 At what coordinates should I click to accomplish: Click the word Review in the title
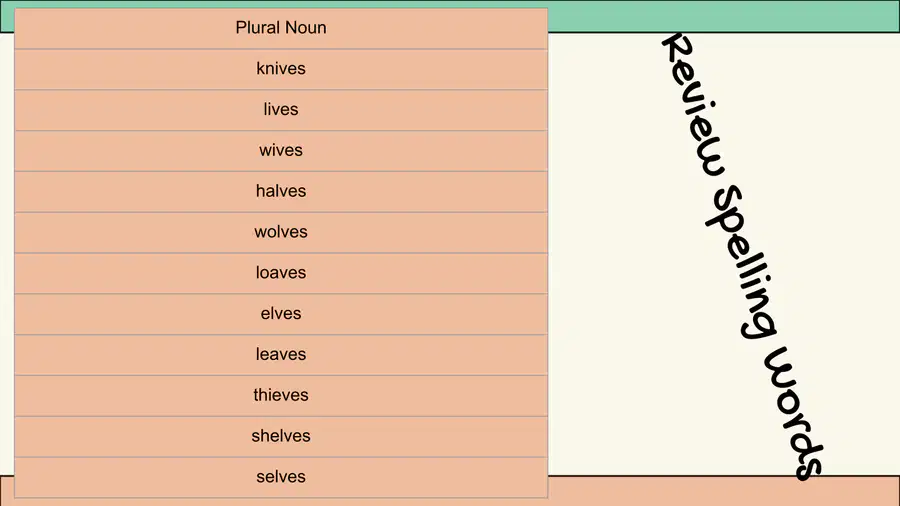[695, 106]
